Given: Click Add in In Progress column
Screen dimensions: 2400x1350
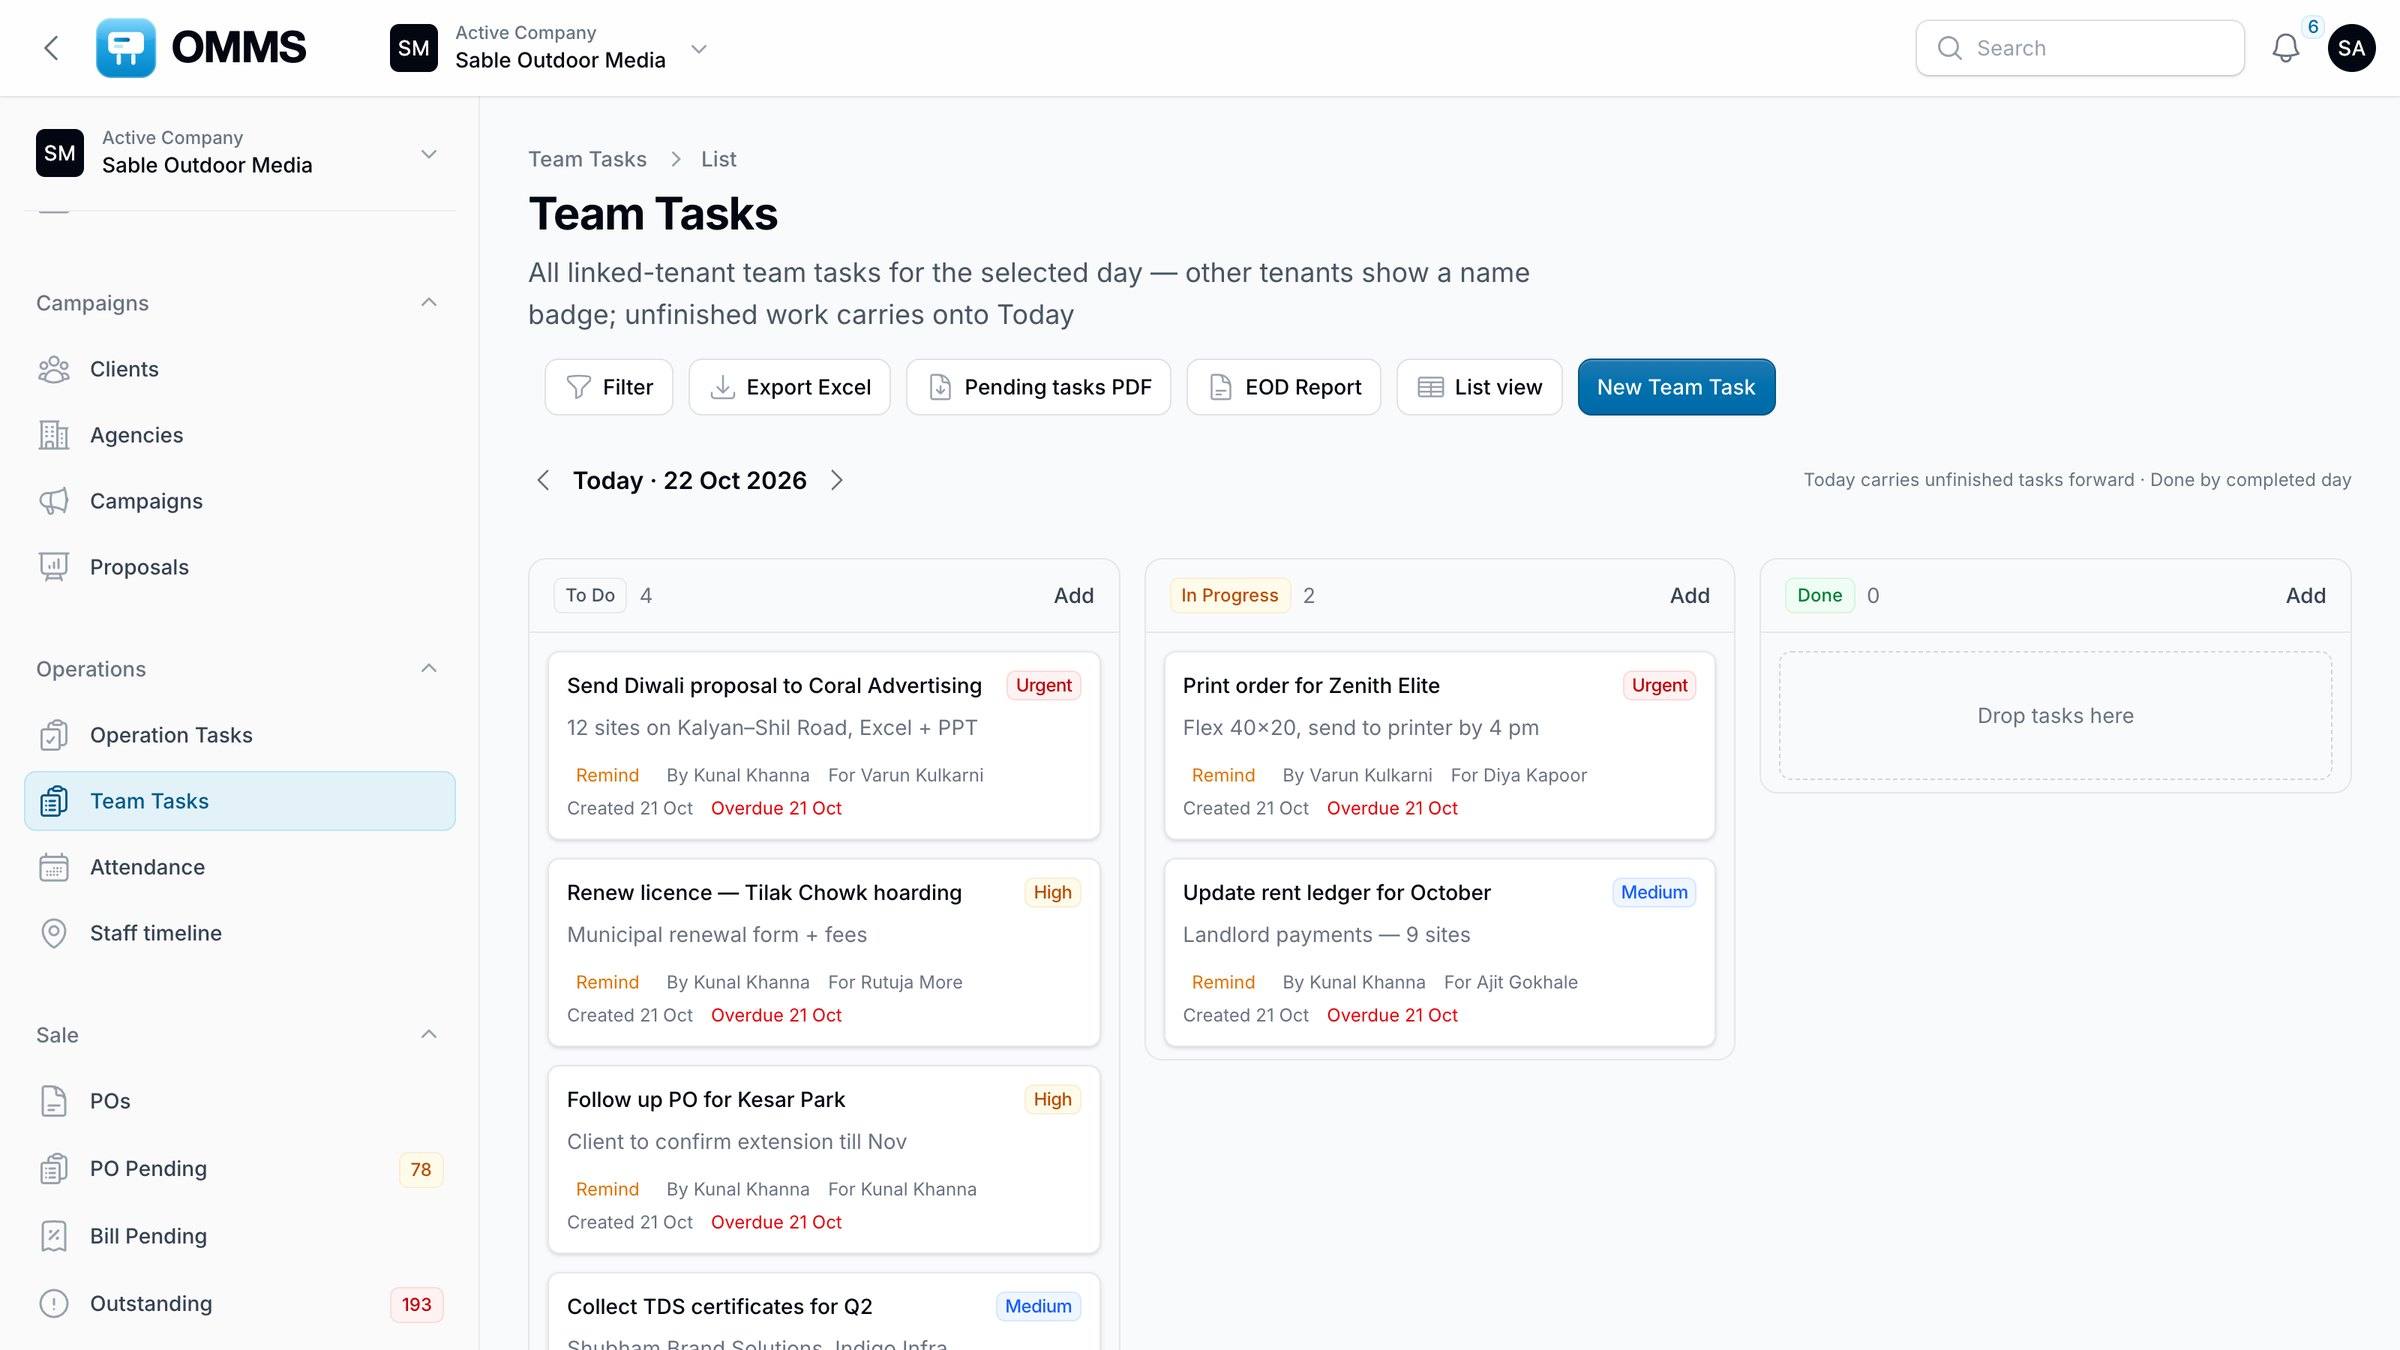Looking at the screenshot, I should click(1690, 595).
